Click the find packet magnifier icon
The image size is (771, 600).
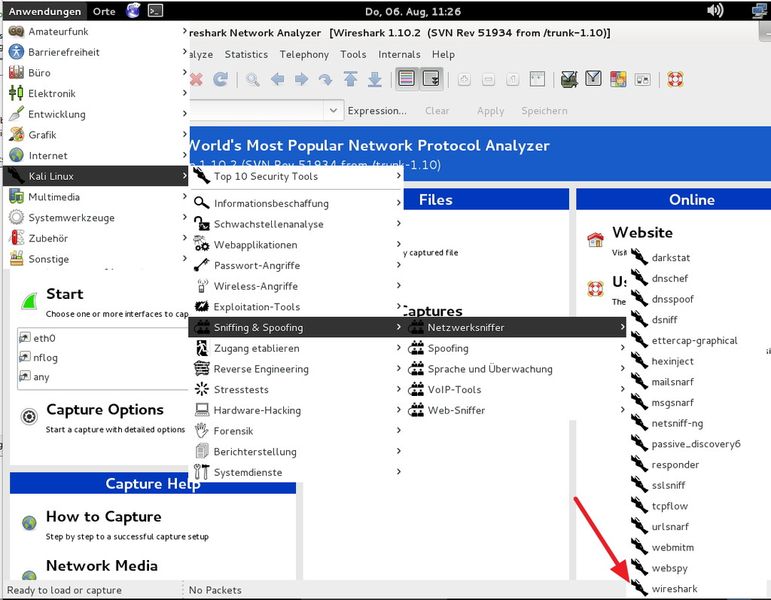click(253, 79)
